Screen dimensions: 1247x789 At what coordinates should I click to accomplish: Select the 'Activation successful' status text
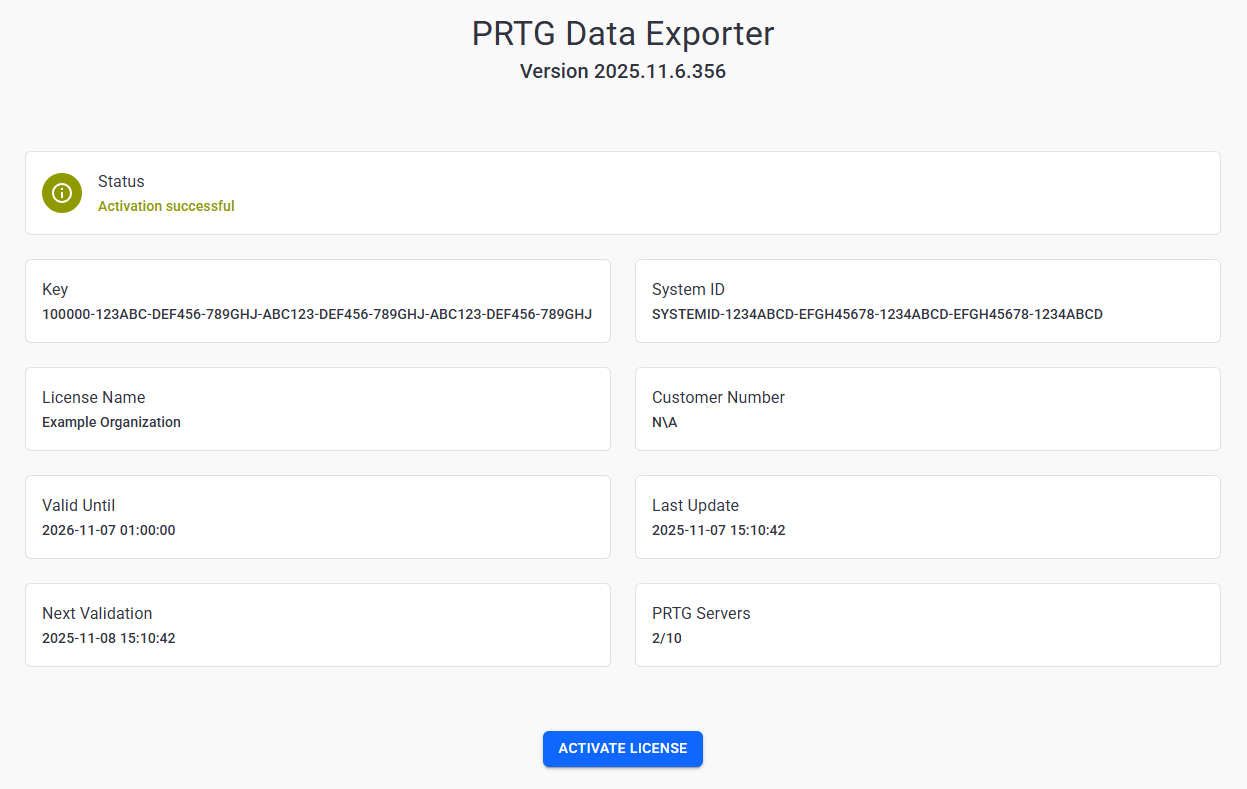166,206
